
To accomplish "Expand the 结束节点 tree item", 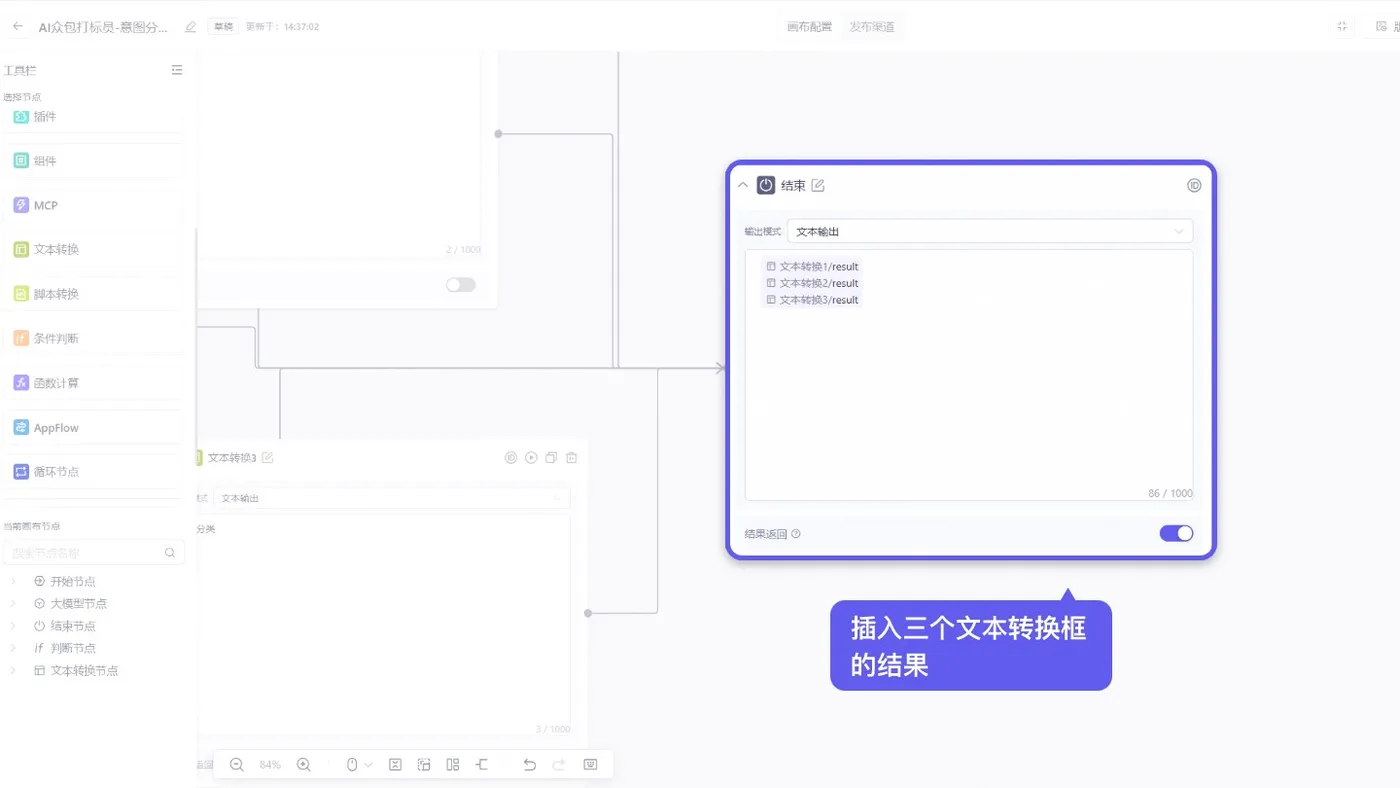I will click(13, 626).
